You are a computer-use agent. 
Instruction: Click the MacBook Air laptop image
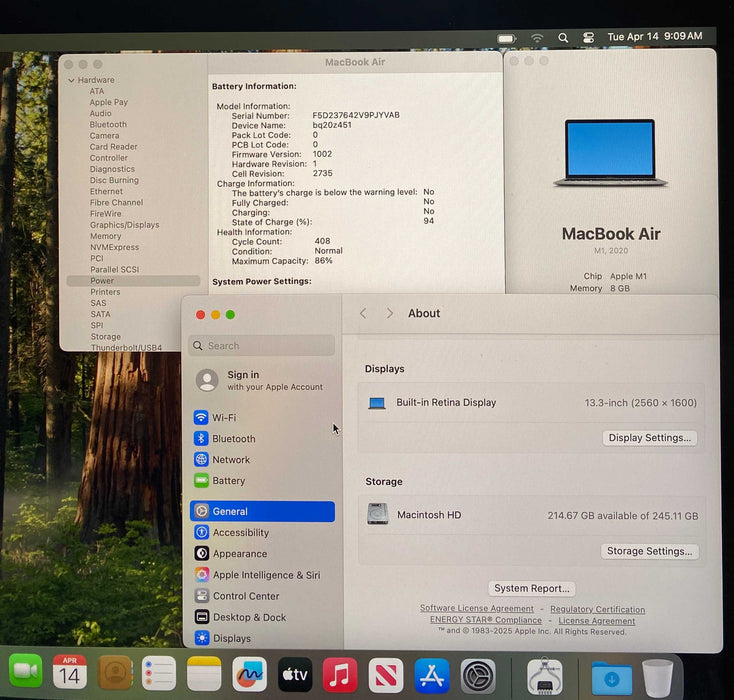(610, 154)
